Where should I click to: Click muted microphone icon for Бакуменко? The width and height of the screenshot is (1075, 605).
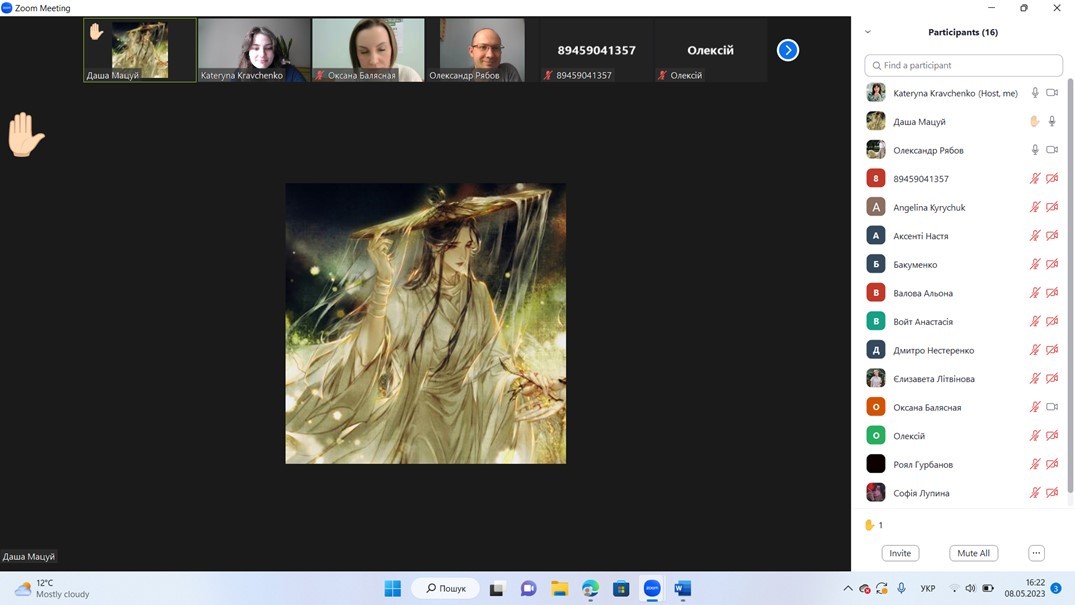point(1035,264)
